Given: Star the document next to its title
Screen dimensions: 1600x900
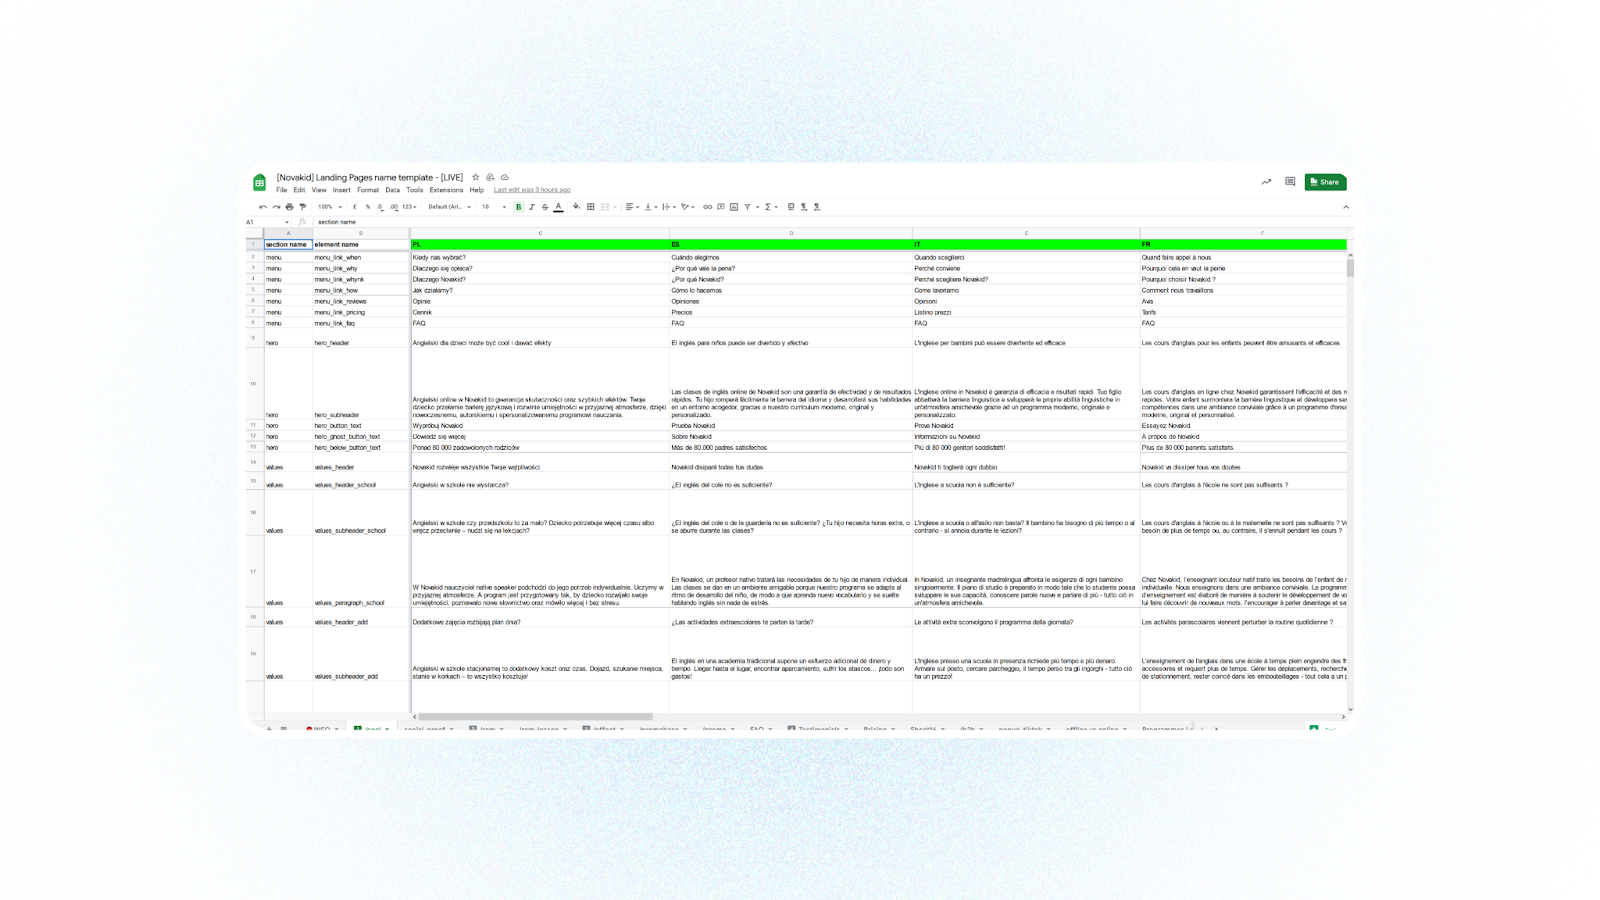Looking at the screenshot, I should pyautogui.click(x=476, y=177).
